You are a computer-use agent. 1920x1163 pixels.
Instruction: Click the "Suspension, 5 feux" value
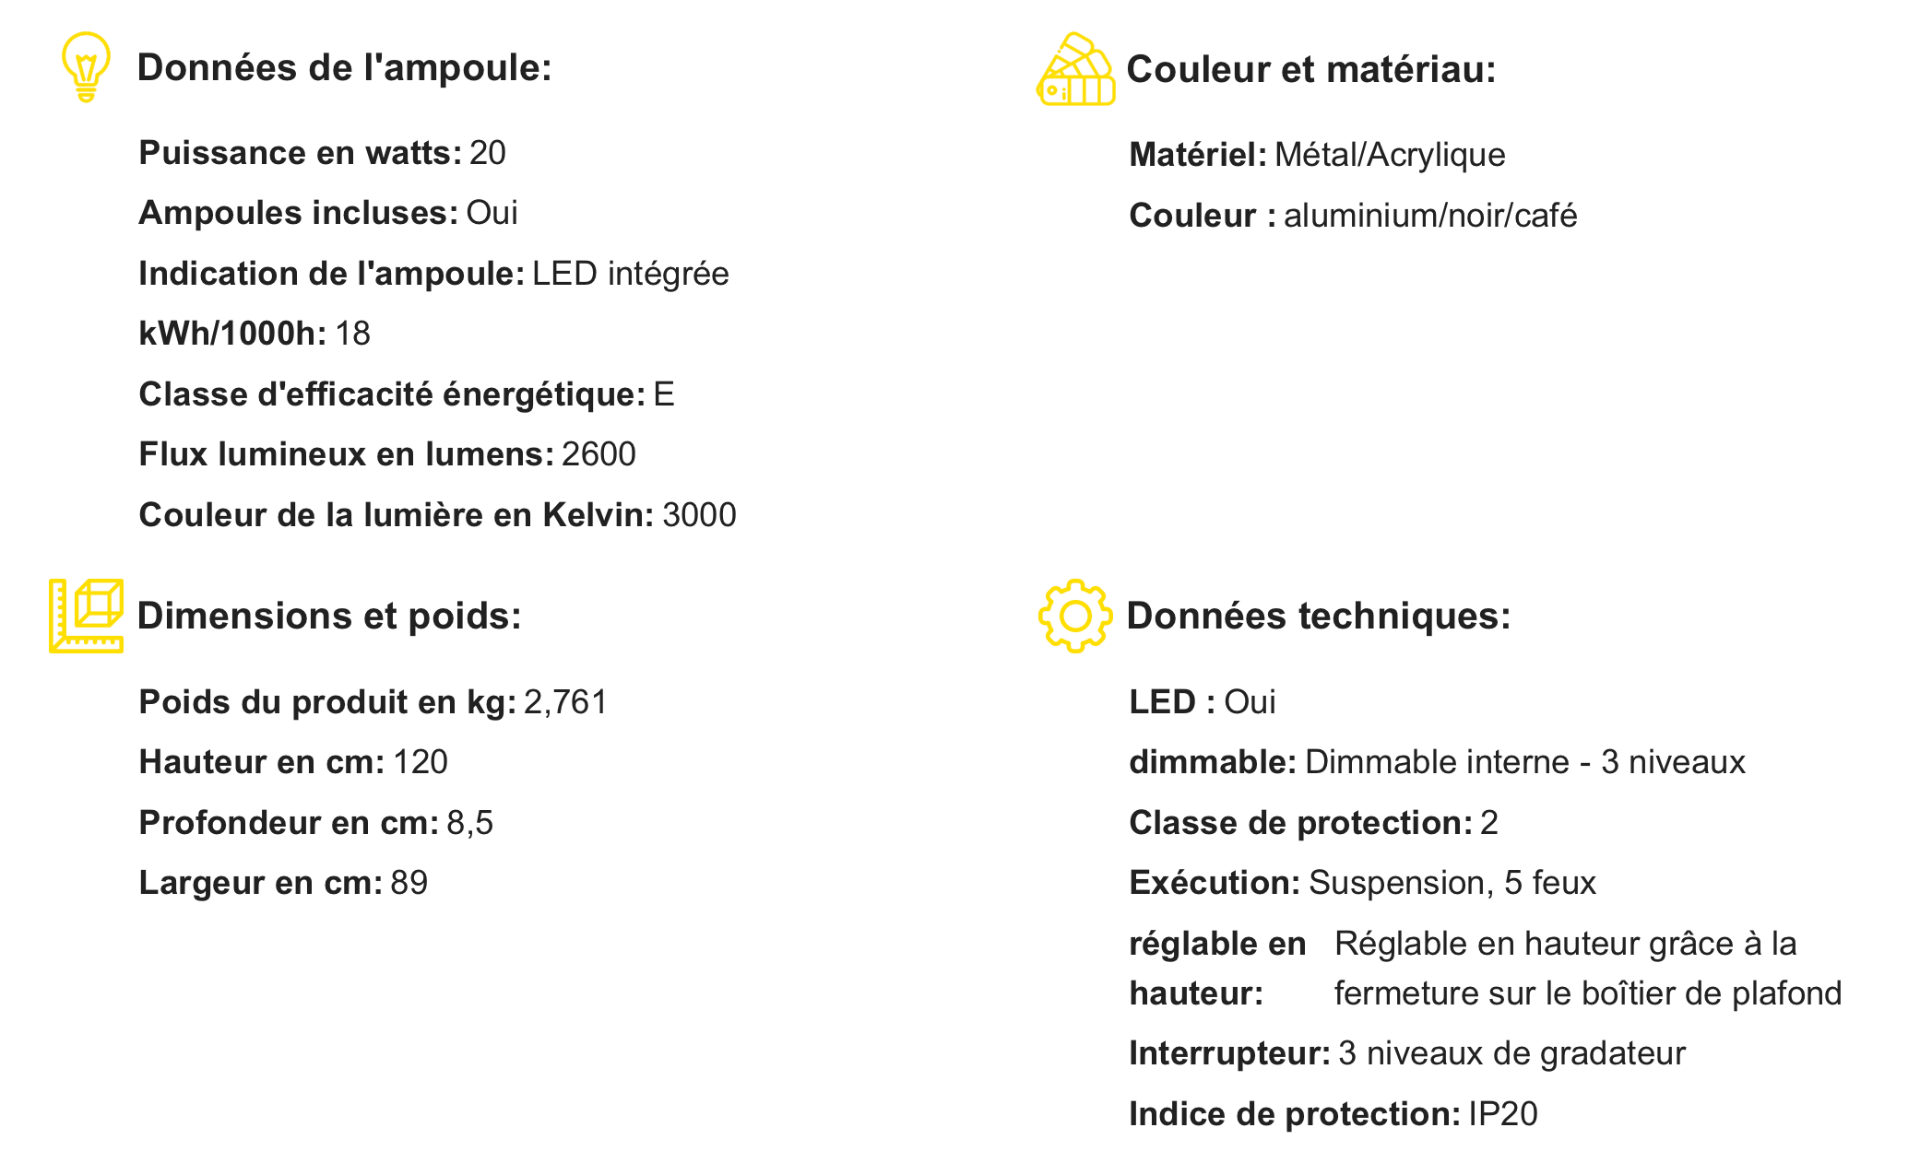[1452, 883]
